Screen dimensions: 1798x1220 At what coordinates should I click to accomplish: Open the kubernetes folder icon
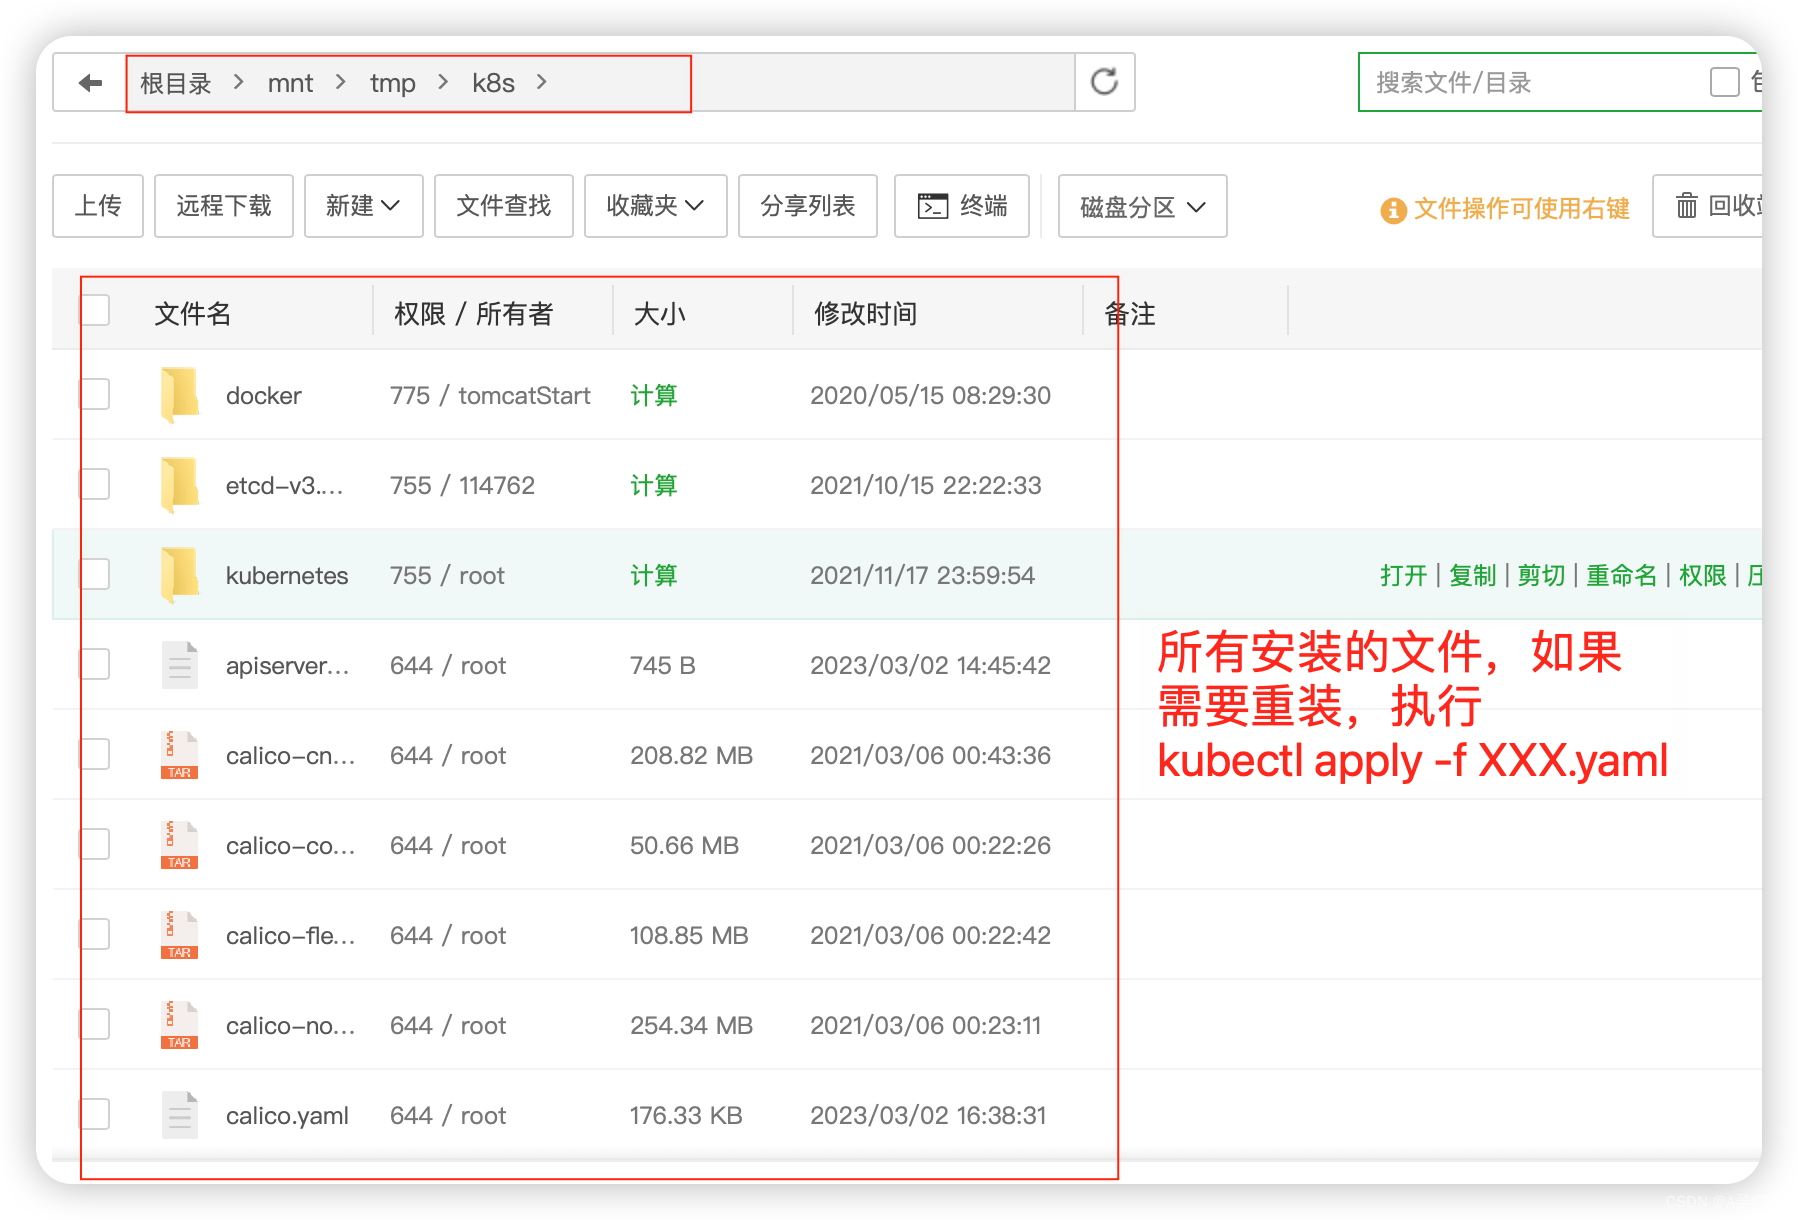(180, 575)
